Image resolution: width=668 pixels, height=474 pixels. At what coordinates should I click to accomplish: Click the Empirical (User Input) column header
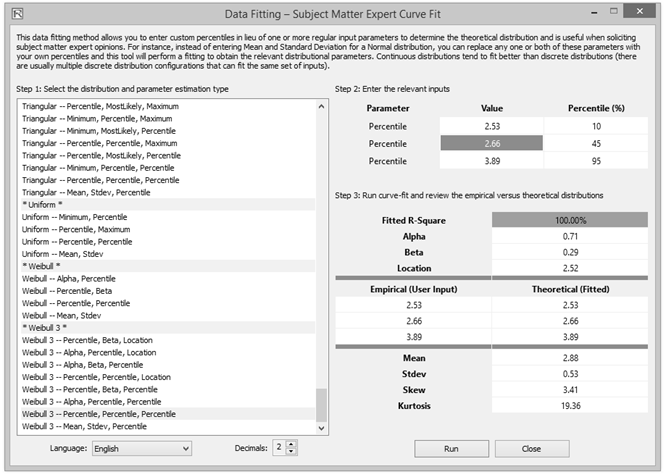[x=414, y=289]
